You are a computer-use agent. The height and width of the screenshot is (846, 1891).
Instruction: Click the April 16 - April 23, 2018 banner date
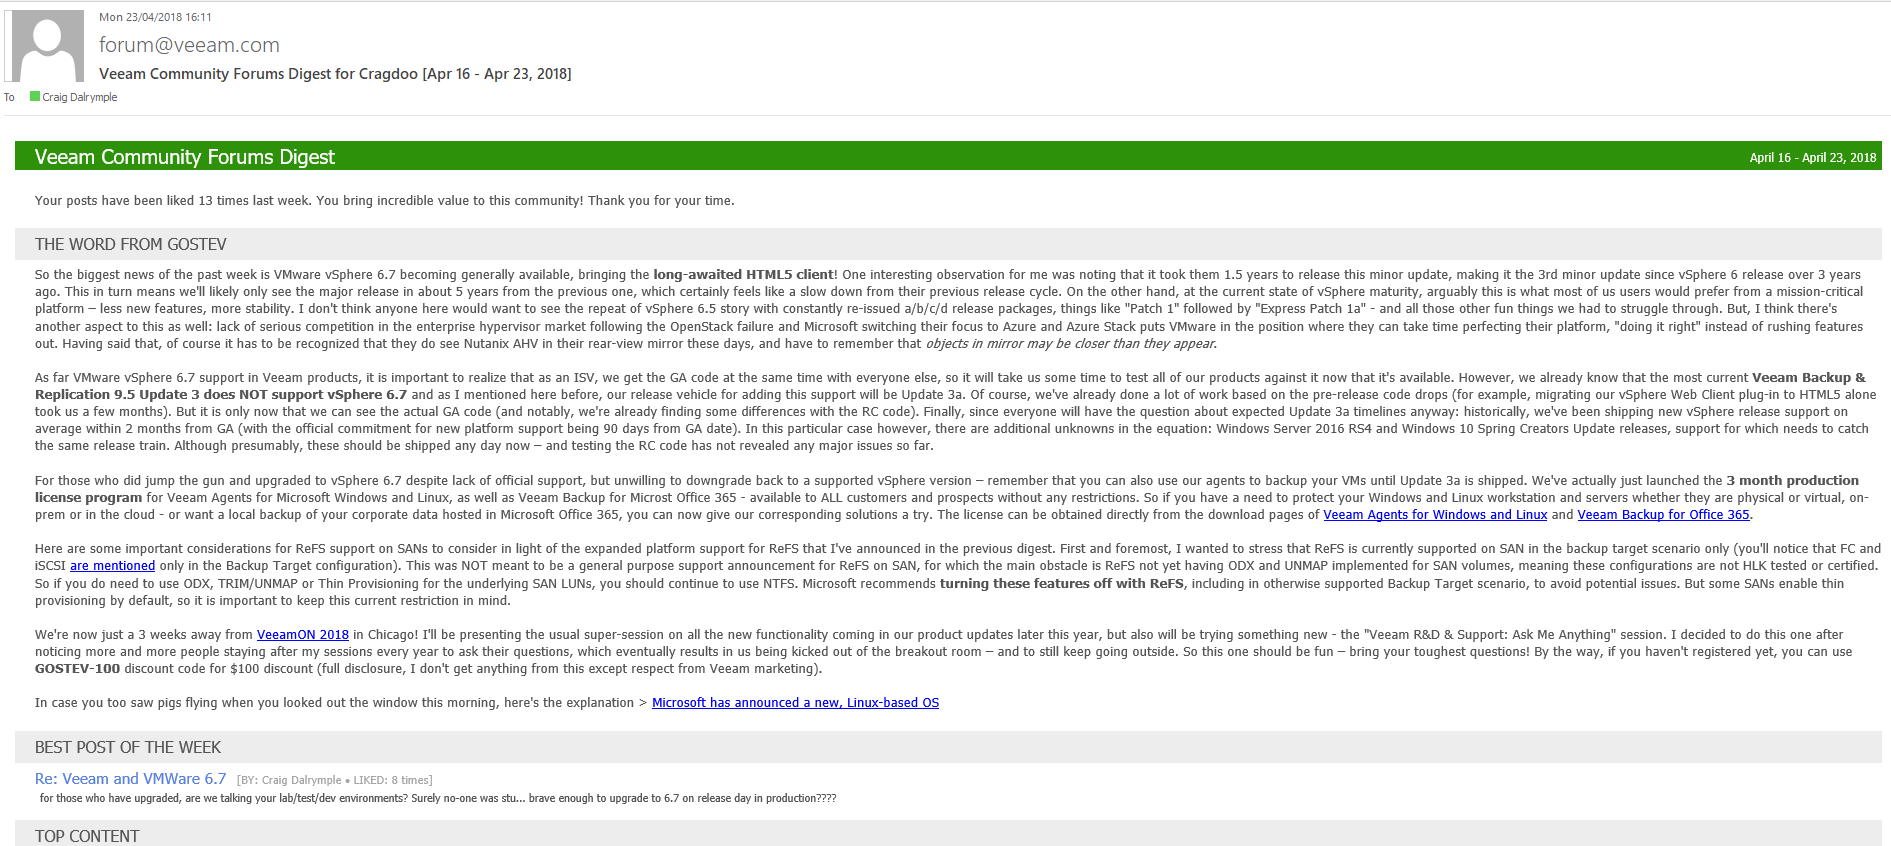pyautogui.click(x=1812, y=158)
